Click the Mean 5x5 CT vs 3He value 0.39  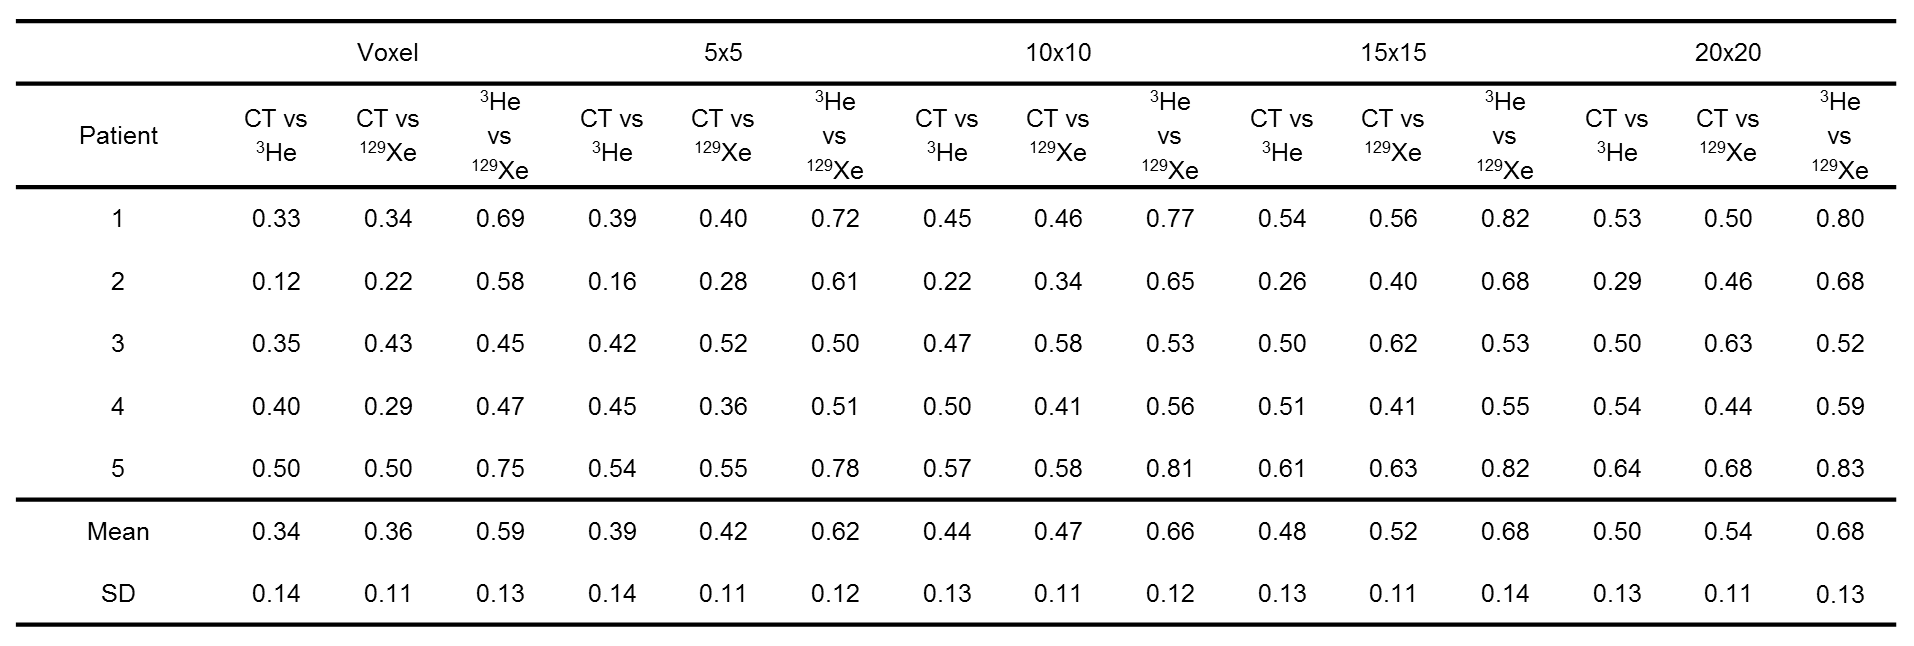(x=612, y=531)
